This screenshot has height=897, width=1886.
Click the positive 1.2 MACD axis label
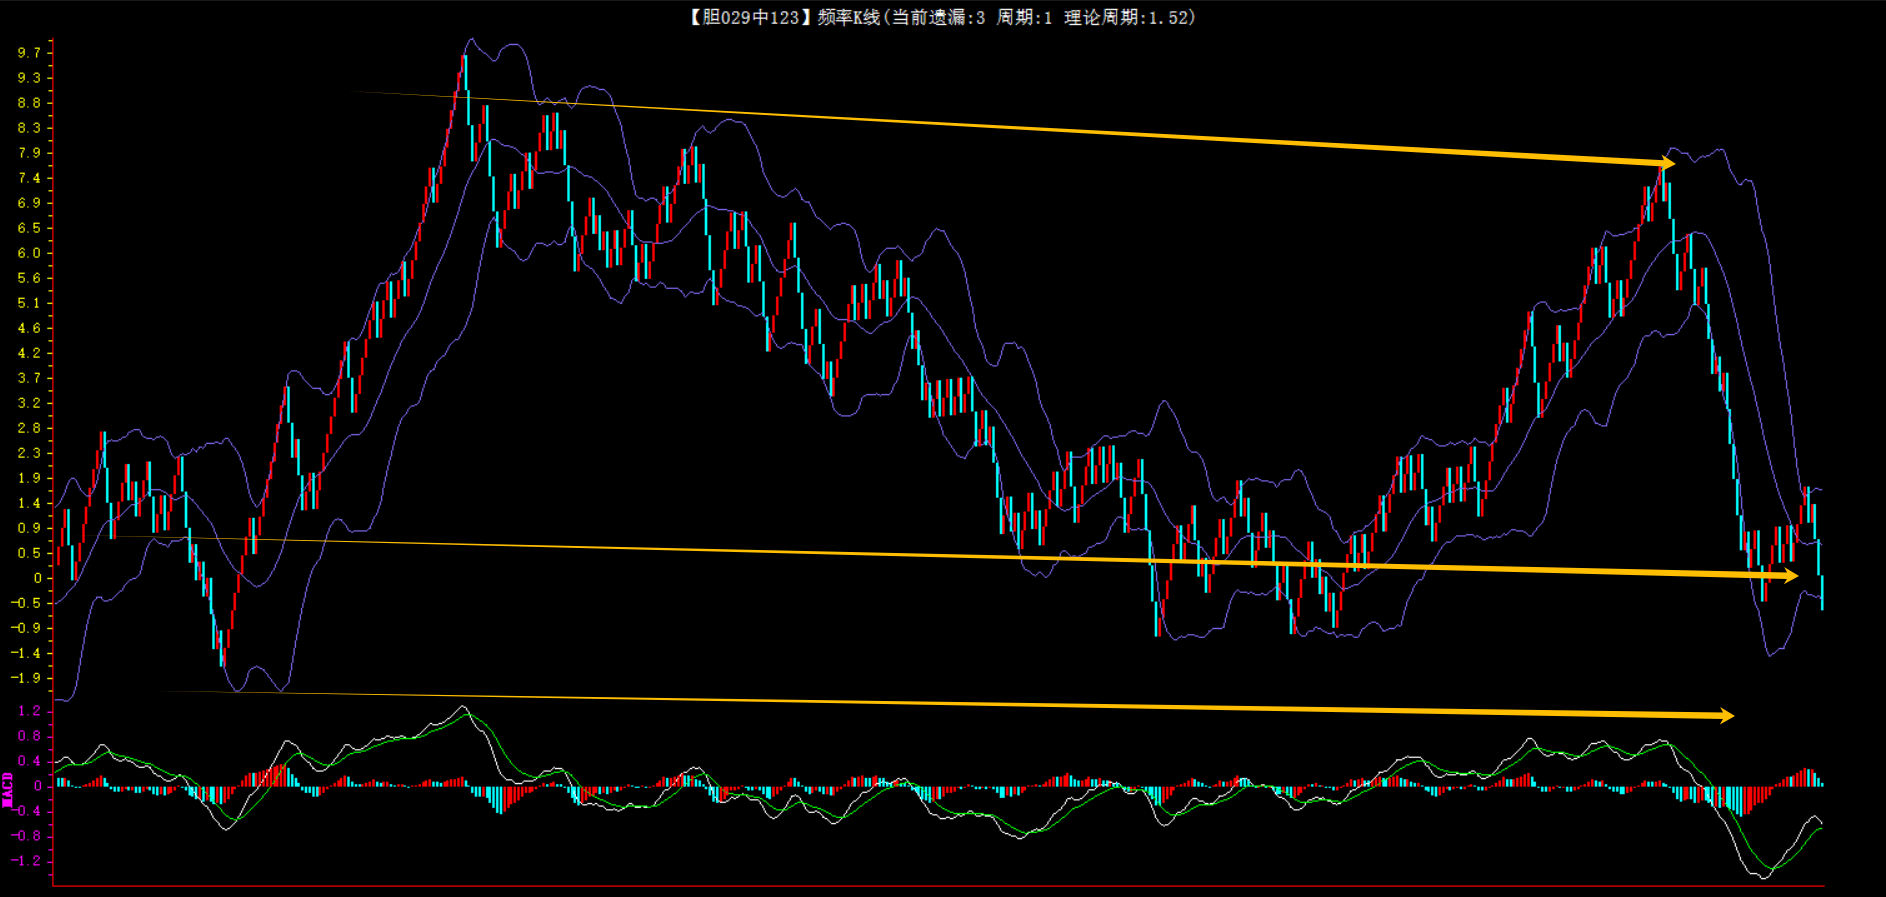pos(29,711)
